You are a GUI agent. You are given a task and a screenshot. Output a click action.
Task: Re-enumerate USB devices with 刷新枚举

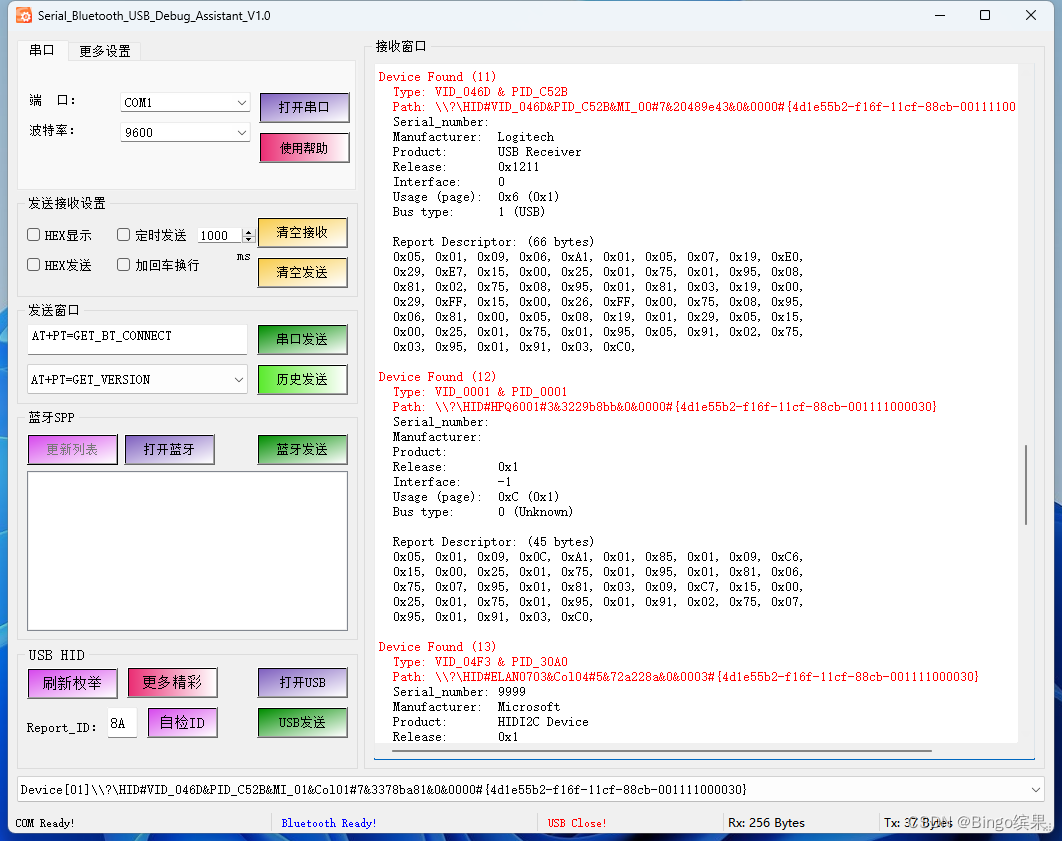[x=72, y=683]
